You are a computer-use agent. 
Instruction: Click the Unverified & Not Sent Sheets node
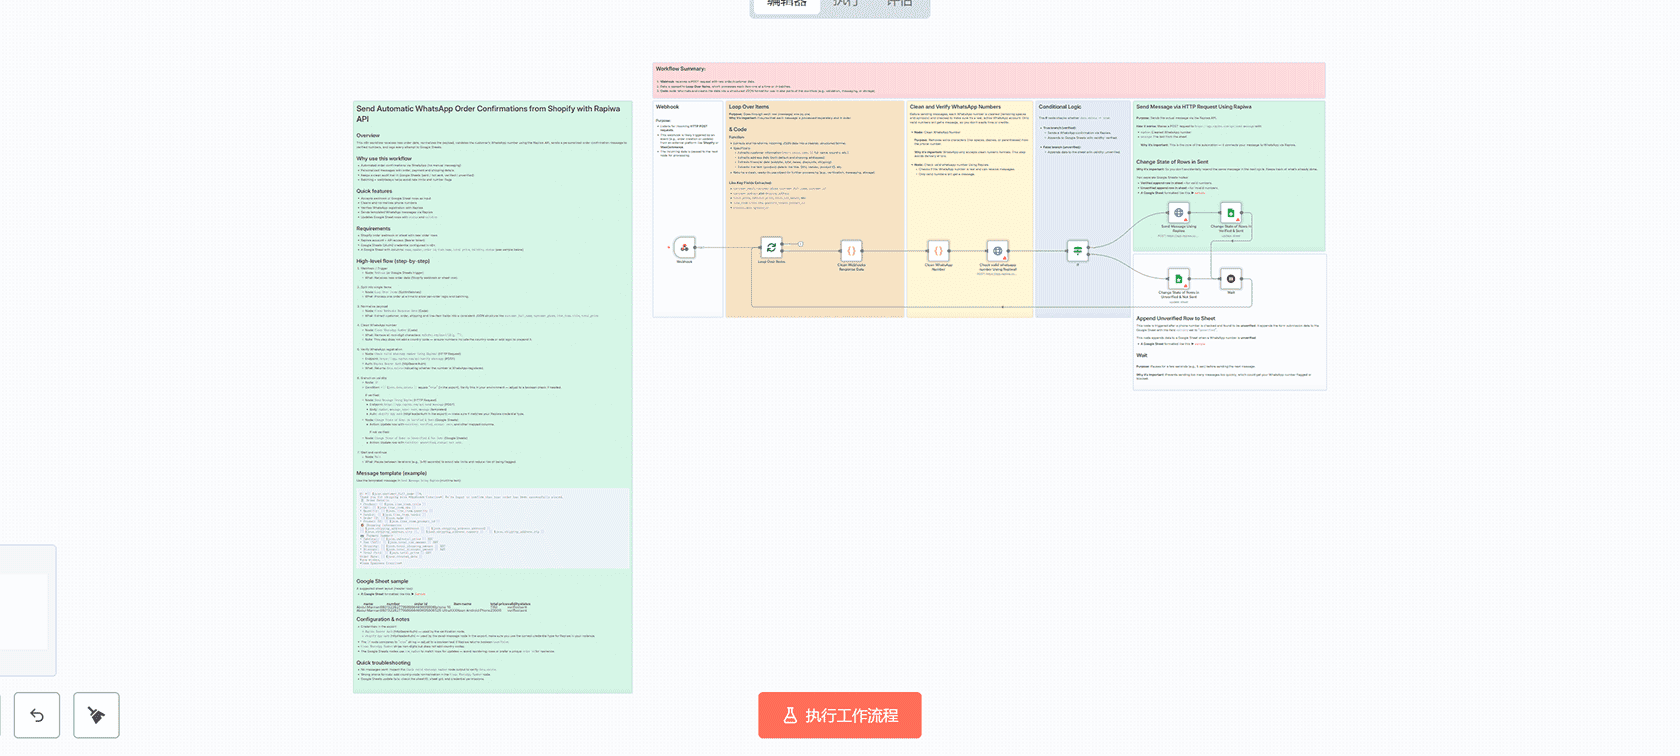[1178, 279]
